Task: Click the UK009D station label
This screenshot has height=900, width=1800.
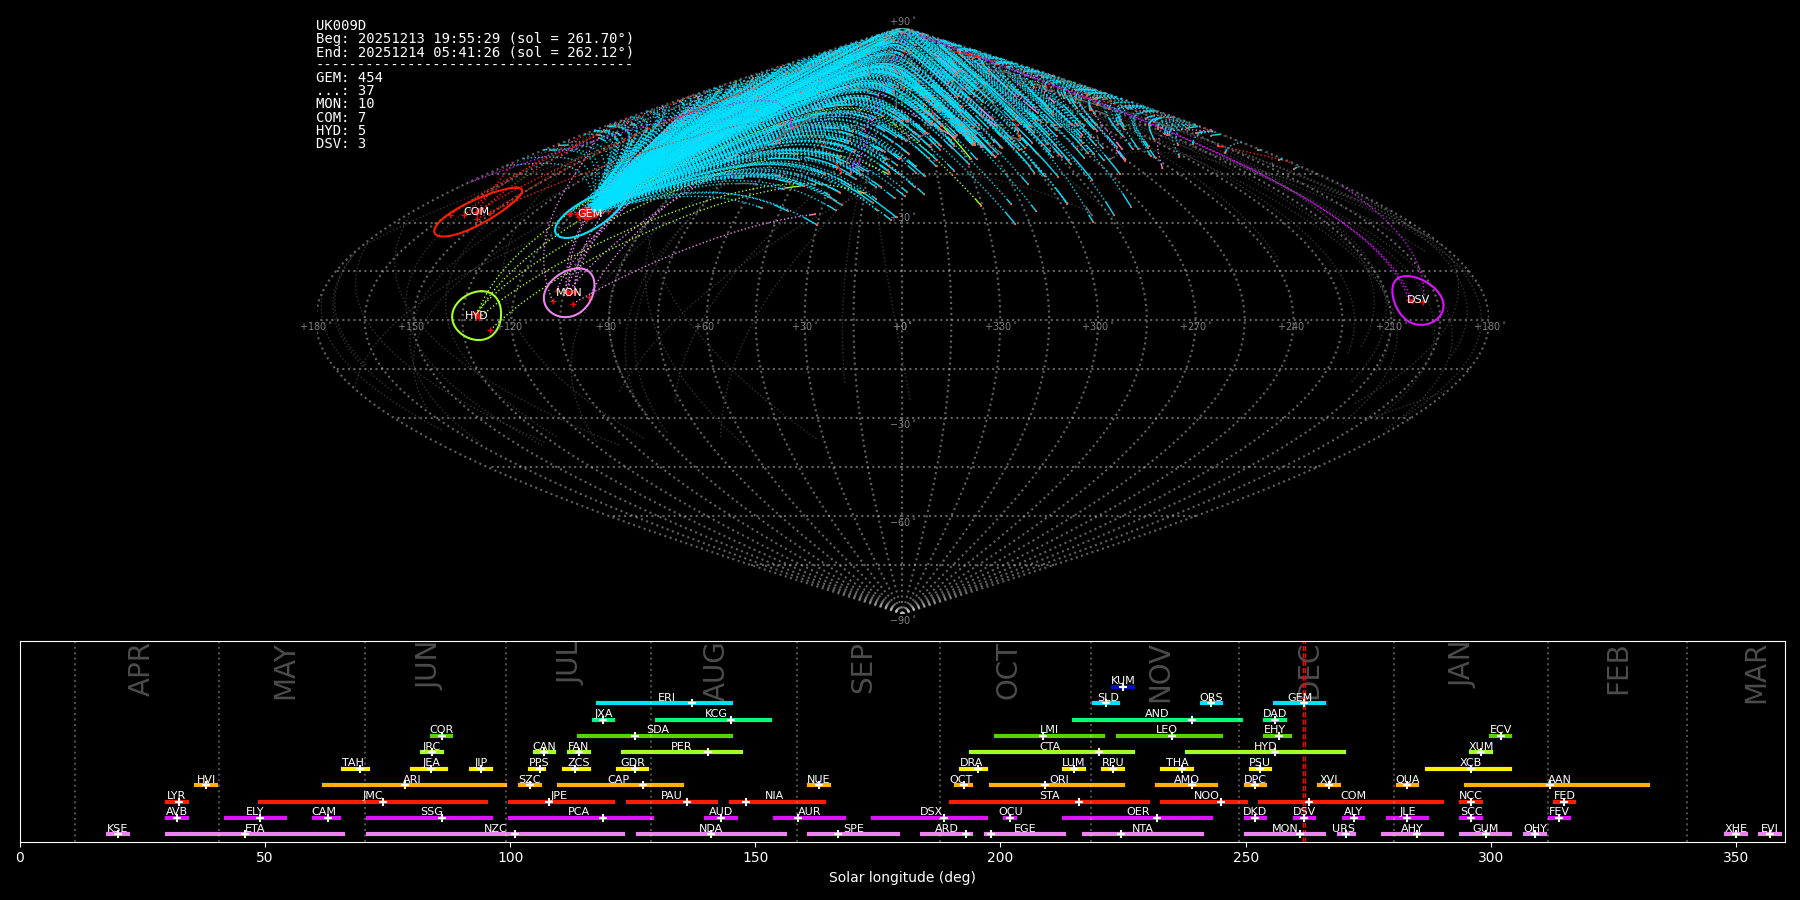Action: 341,26
